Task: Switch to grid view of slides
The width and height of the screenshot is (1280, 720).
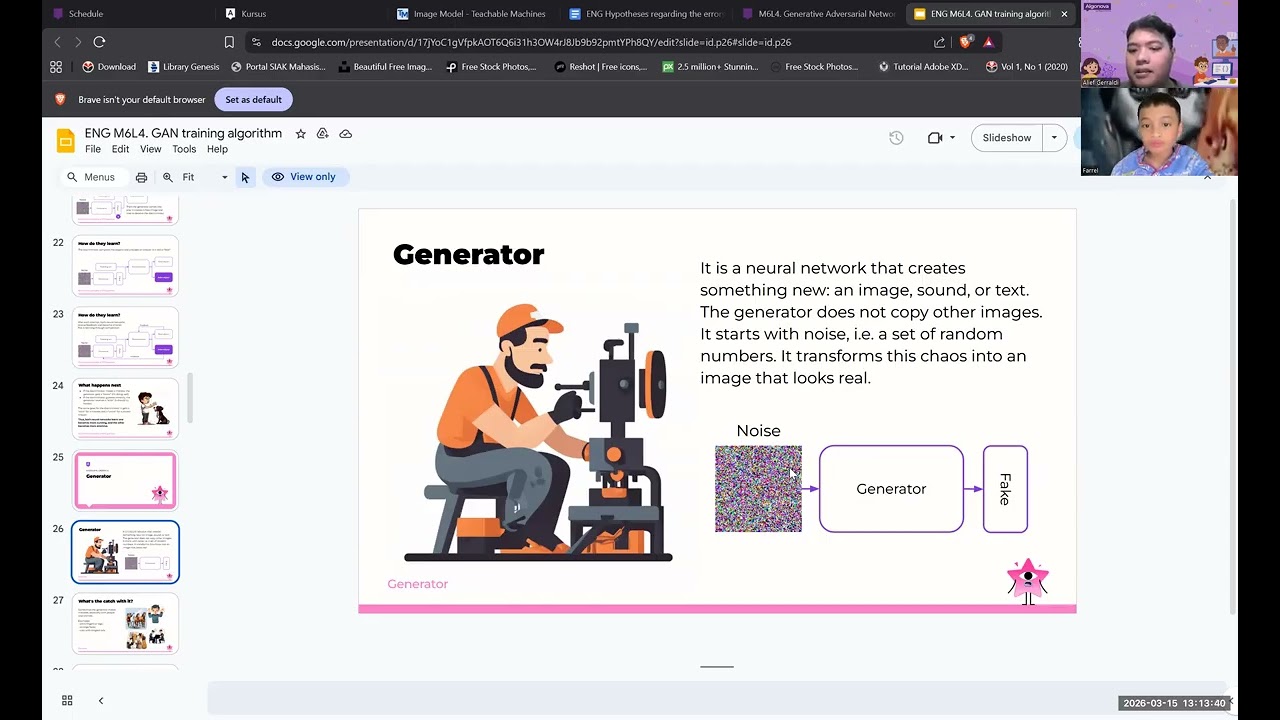Action: [67, 701]
